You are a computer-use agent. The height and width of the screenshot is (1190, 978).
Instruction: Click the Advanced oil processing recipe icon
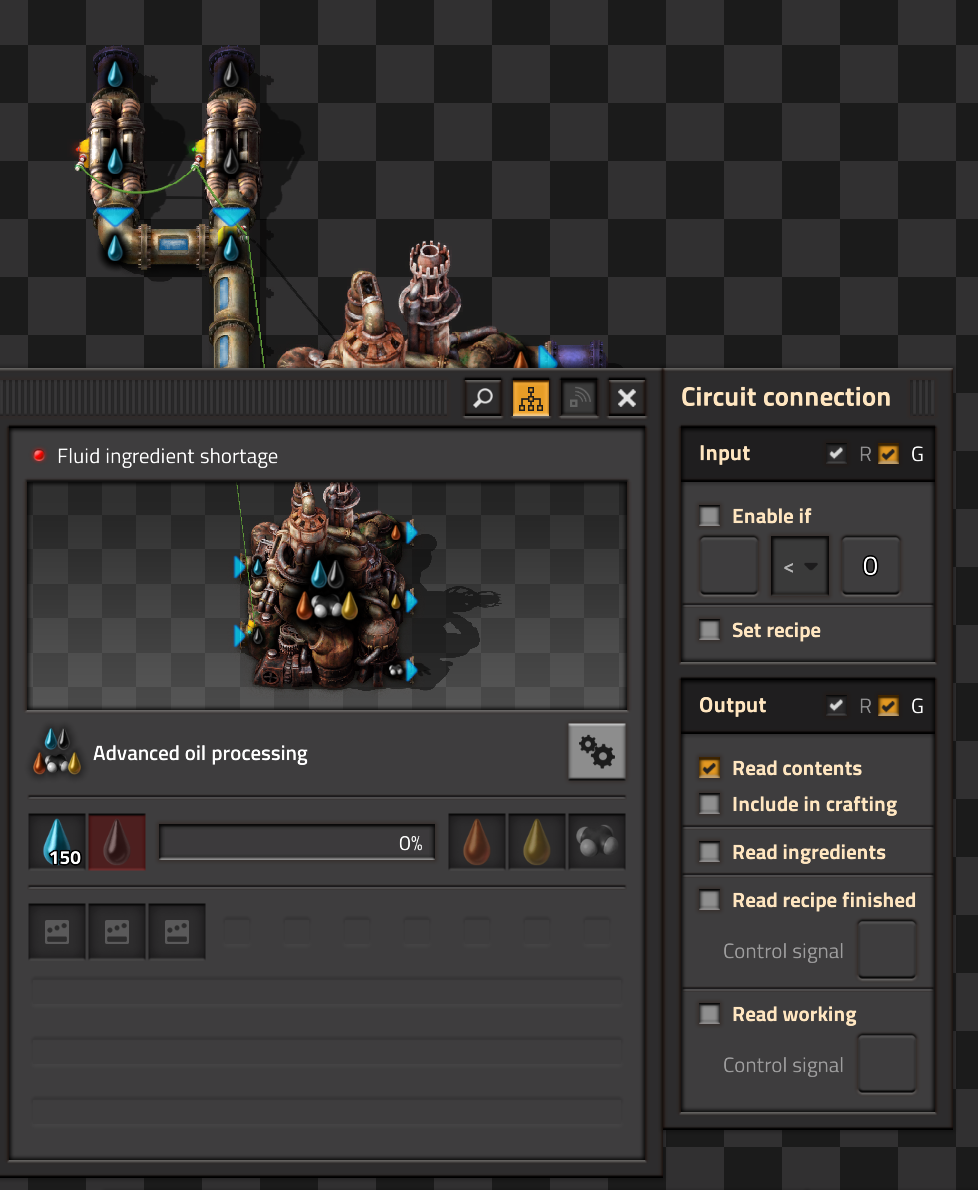pos(57,751)
